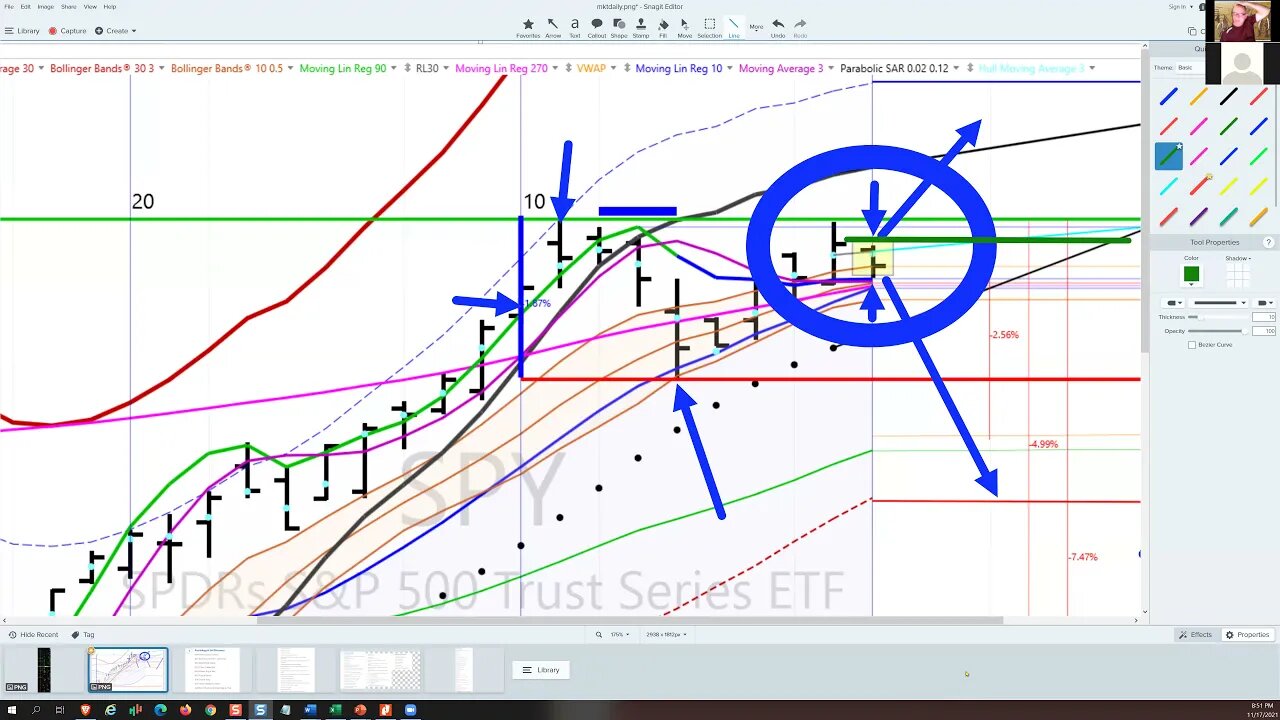
Task: Click the Shadow direction grid
Action: pos(1238,275)
